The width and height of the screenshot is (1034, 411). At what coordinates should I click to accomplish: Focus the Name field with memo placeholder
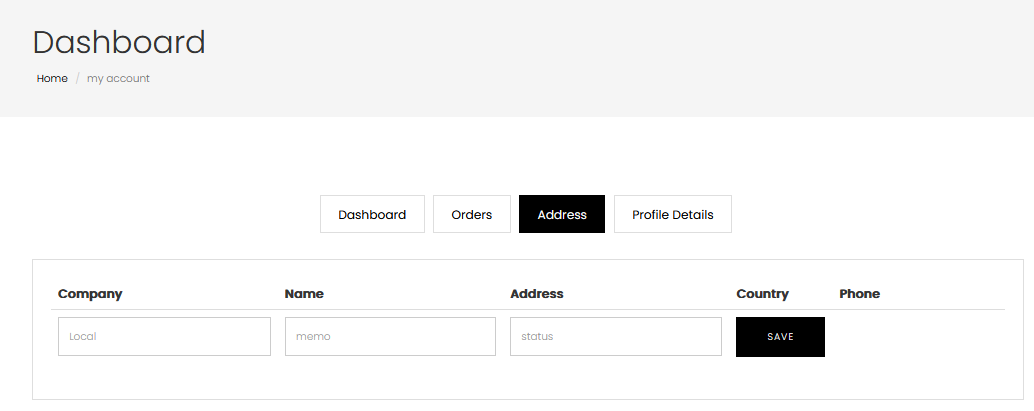click(390, 336)
